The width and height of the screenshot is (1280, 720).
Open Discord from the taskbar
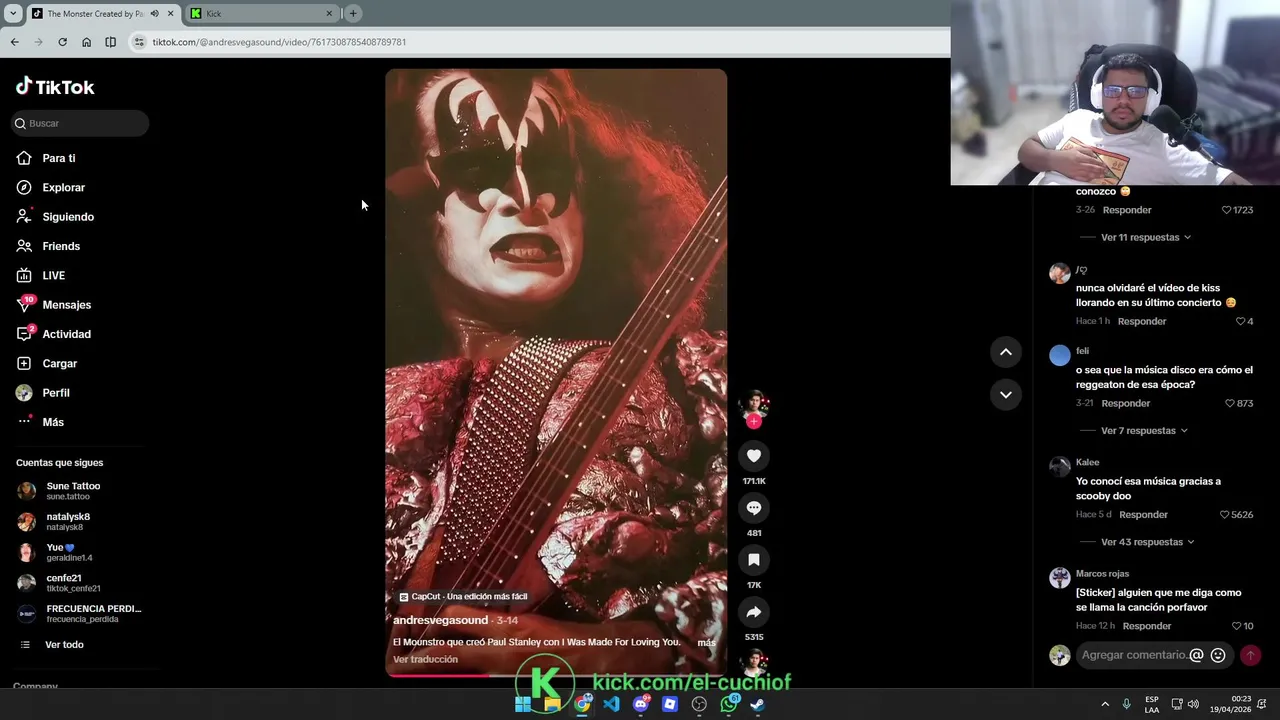(641, 704)
